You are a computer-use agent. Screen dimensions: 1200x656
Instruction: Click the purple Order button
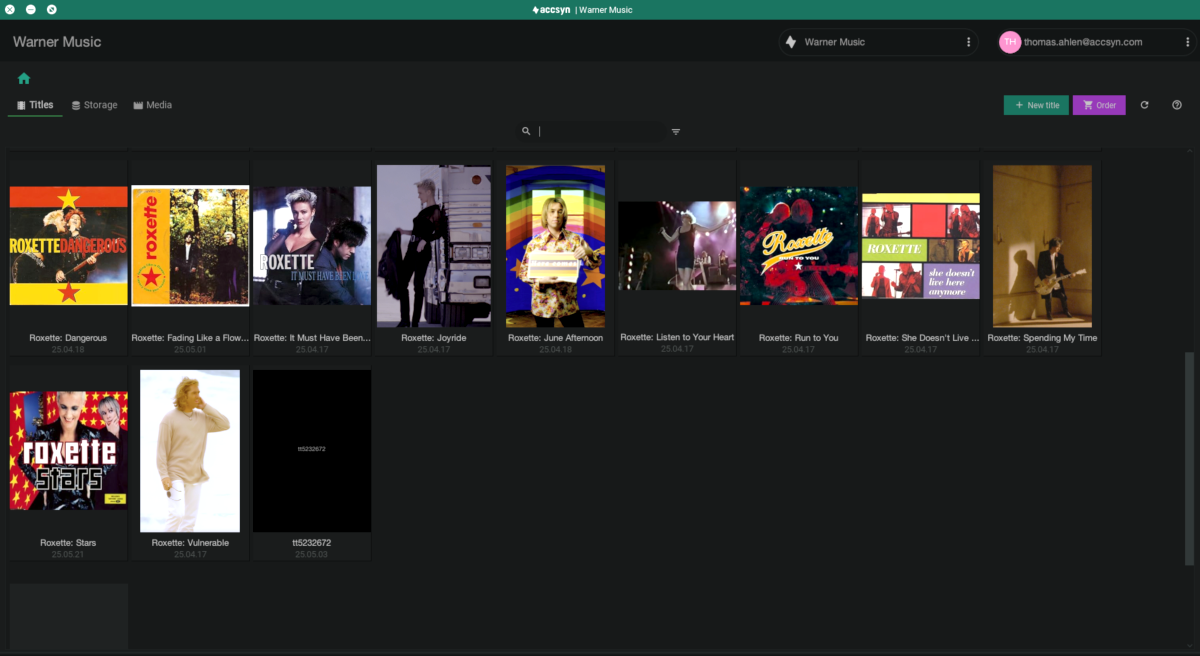coord(1099,105)
